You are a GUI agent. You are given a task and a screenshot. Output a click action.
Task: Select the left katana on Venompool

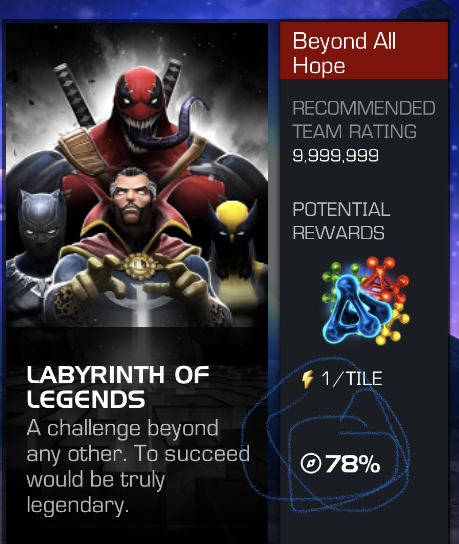76,95
